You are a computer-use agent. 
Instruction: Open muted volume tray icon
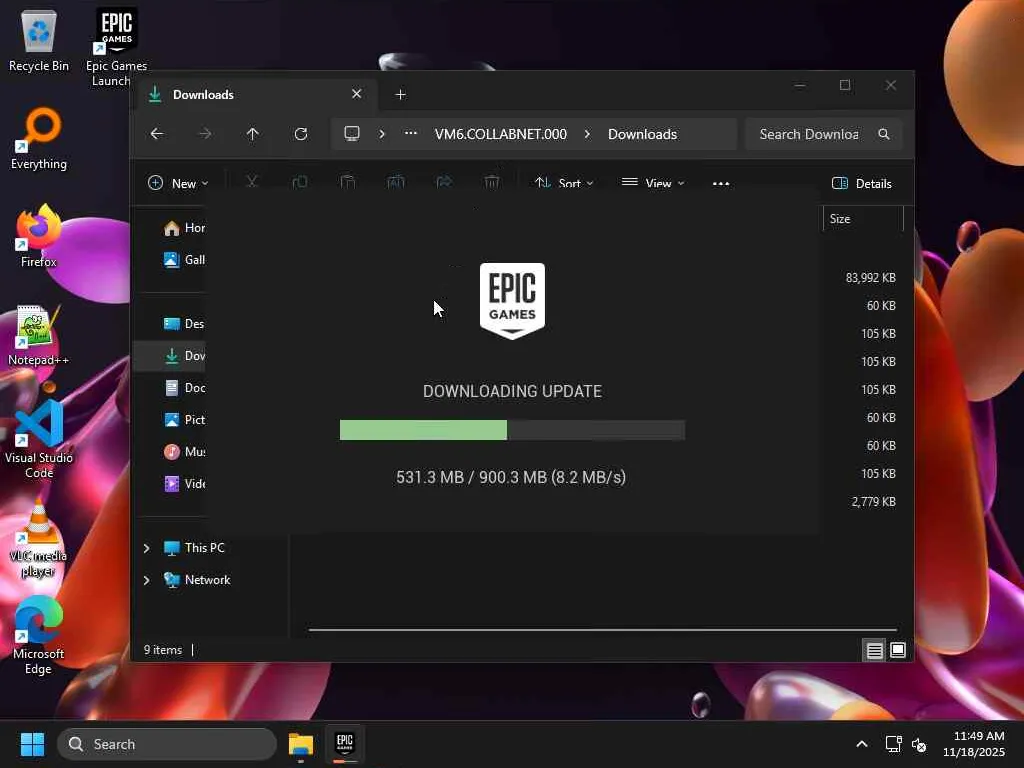[919, 744]
